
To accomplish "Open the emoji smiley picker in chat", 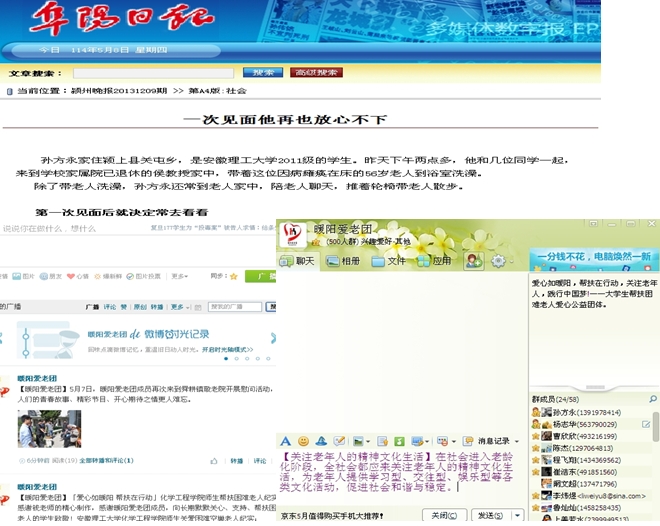I will coord(303,441).
